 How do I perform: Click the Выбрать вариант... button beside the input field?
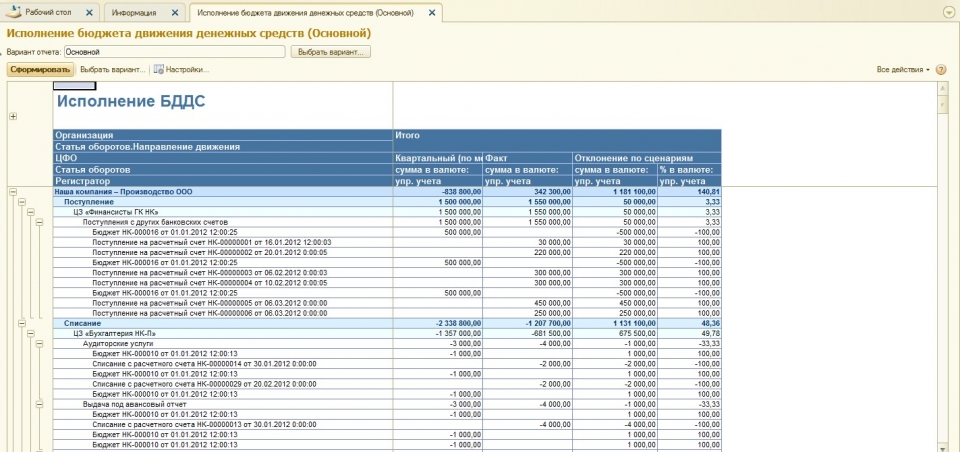pyautogui.click(x=331, y=52)
